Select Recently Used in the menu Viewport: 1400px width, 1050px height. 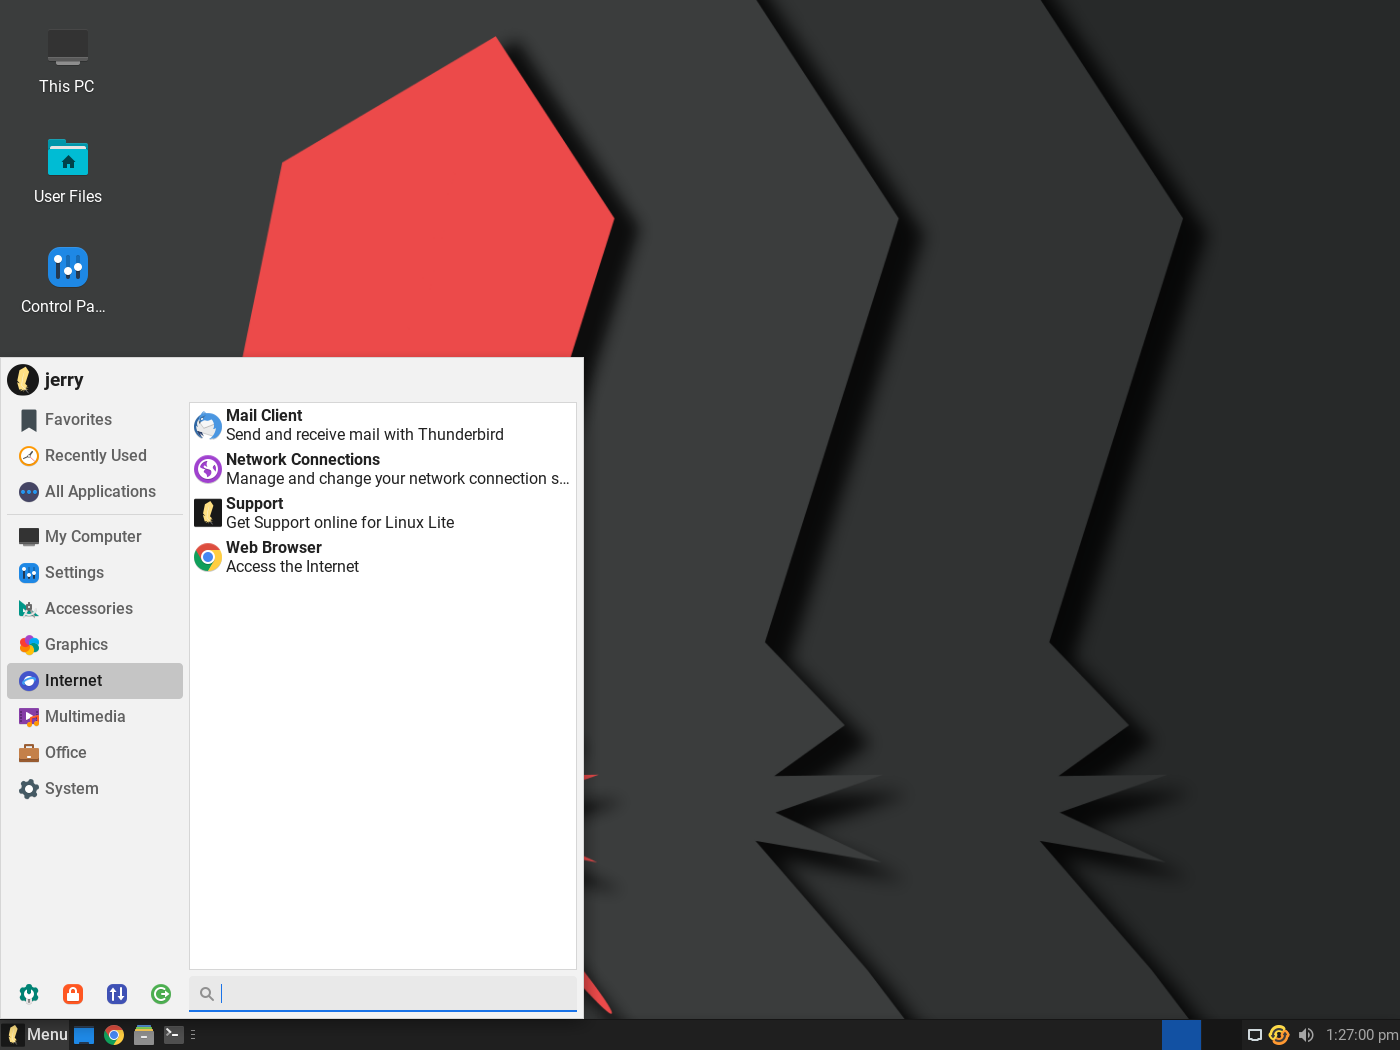point(95,456)
